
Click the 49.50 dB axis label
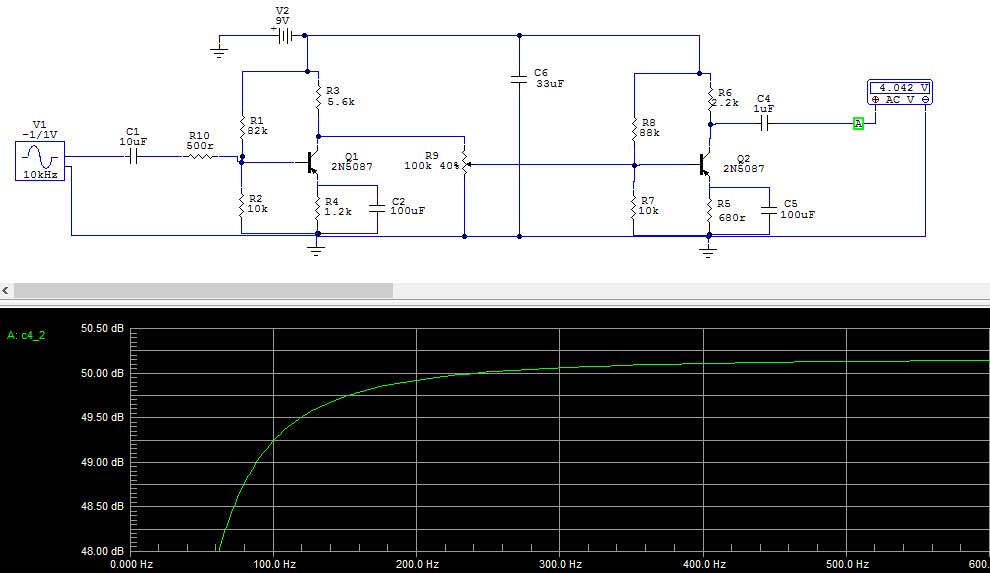[102, 417]
